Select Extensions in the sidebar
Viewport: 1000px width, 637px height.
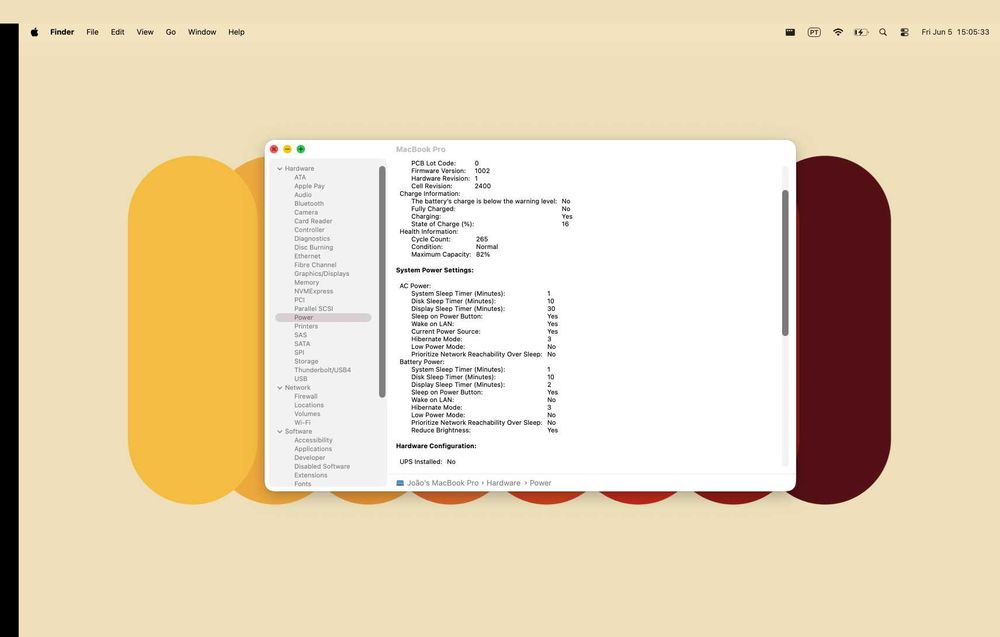coord(311,476)
